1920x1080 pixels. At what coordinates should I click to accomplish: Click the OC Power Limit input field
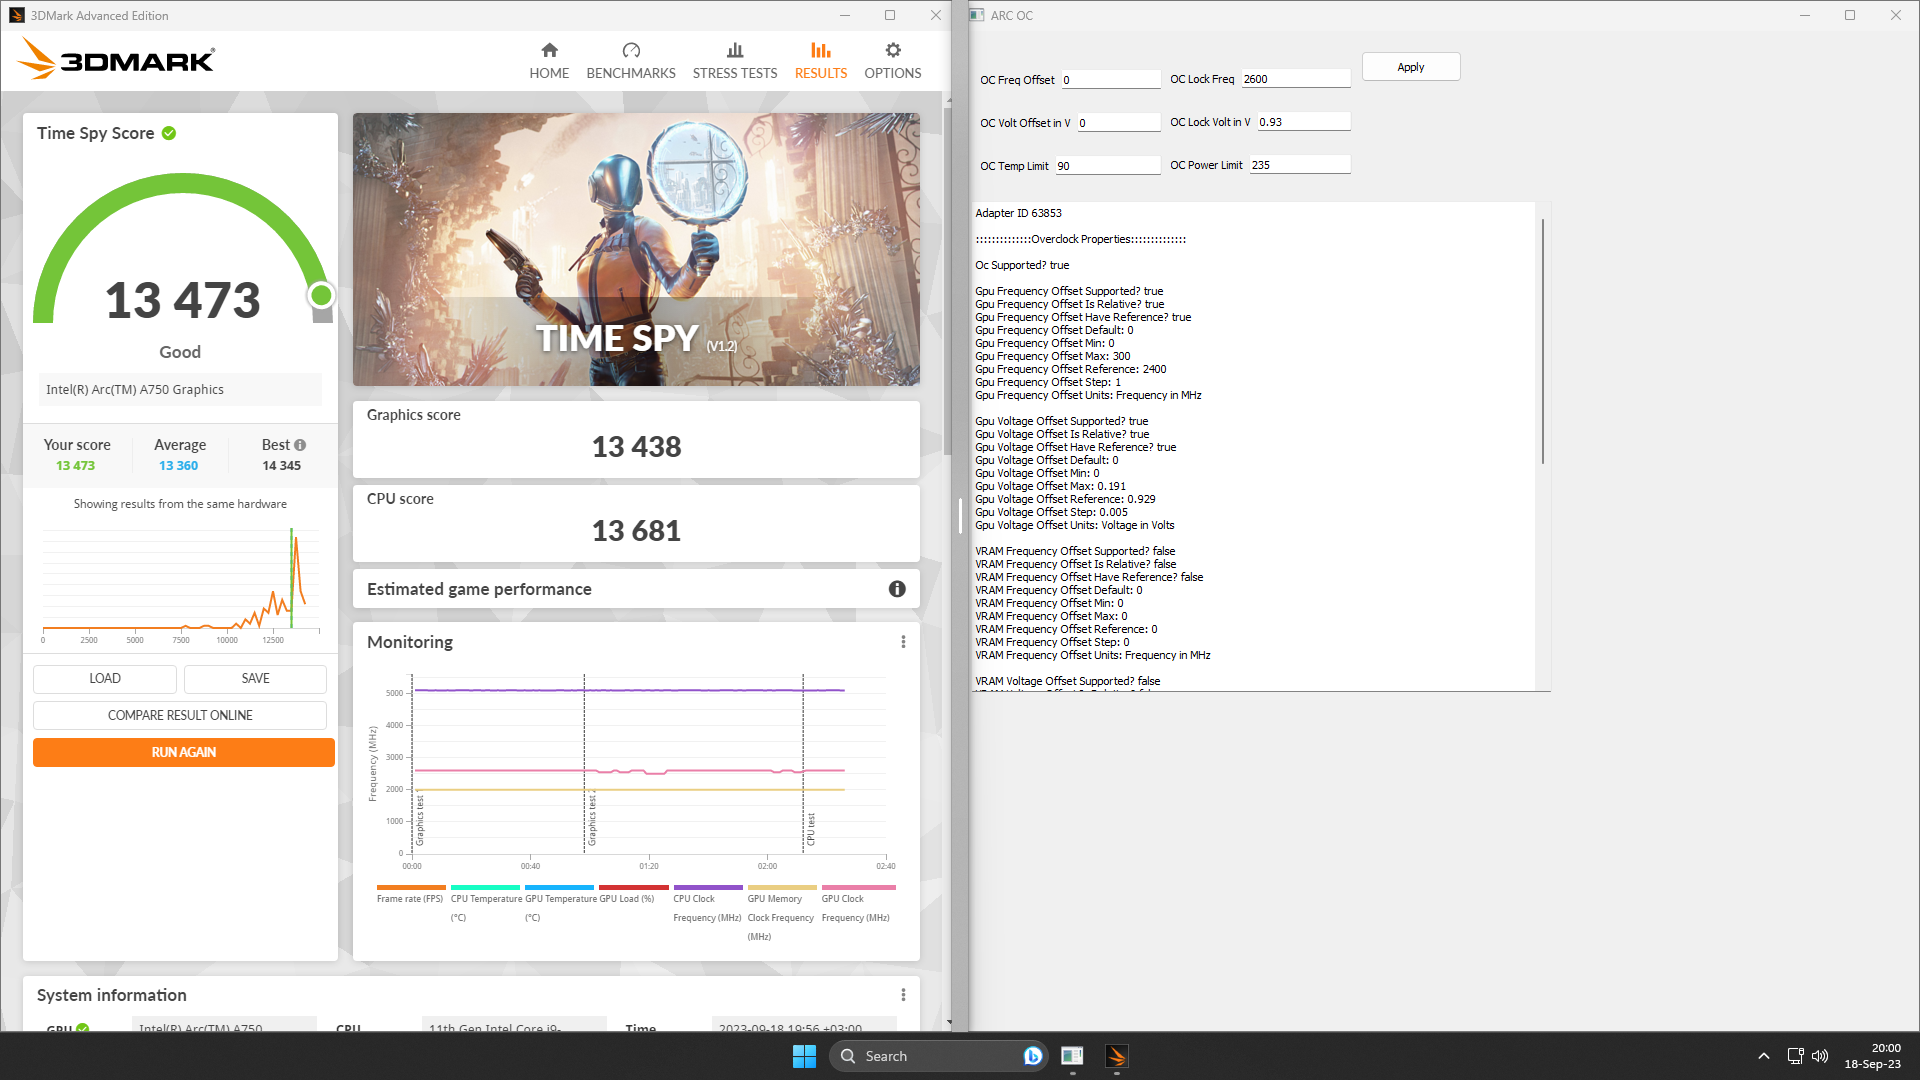click(x=1299, y=165)
